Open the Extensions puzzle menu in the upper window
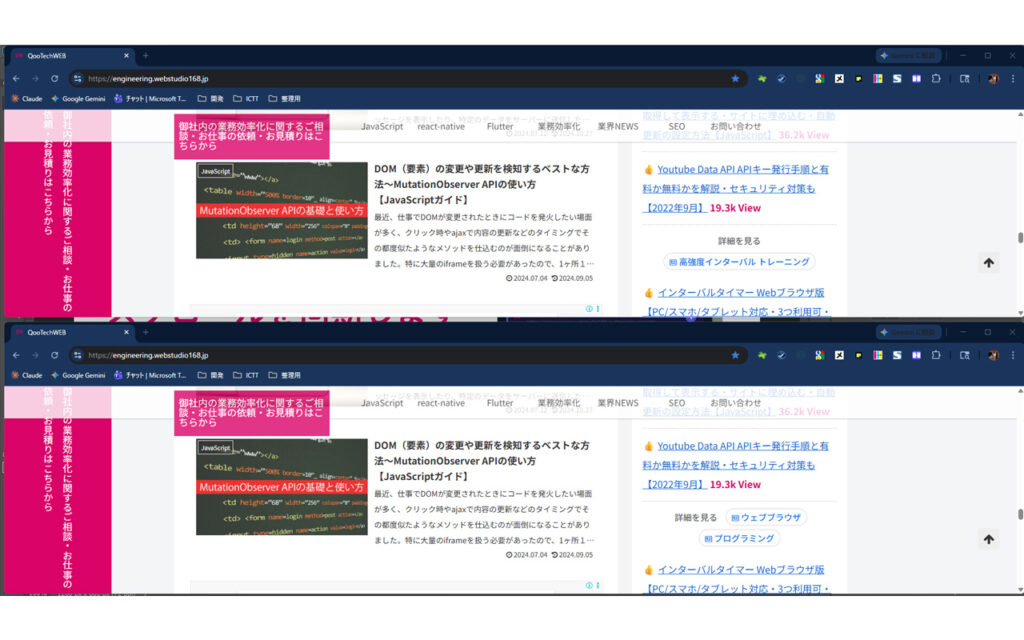This screenshot has height=640, width=1024. tap(936, 78)
